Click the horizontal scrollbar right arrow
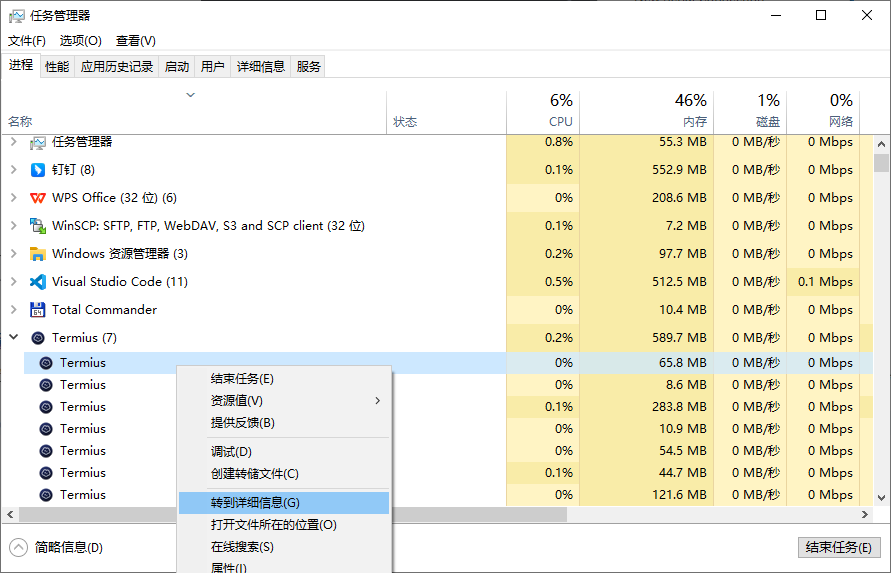The height and width of the screenshot is (573, 891). 865,514
